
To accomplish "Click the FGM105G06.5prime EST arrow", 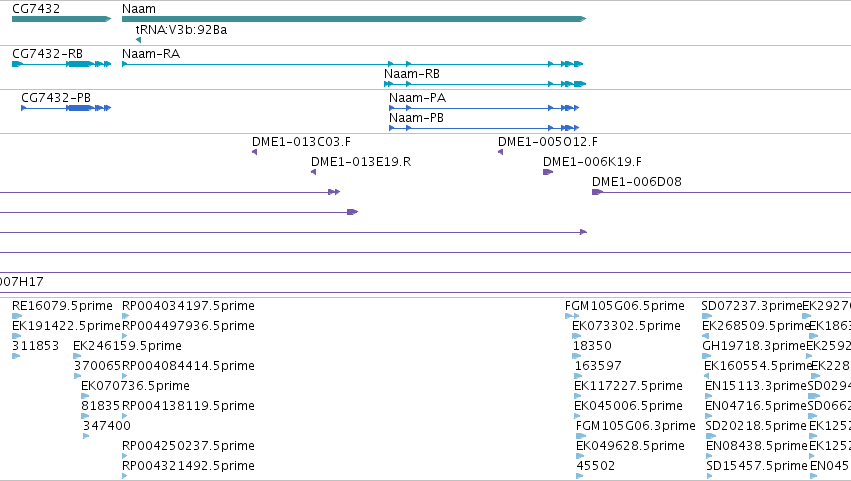I will 572,316.
